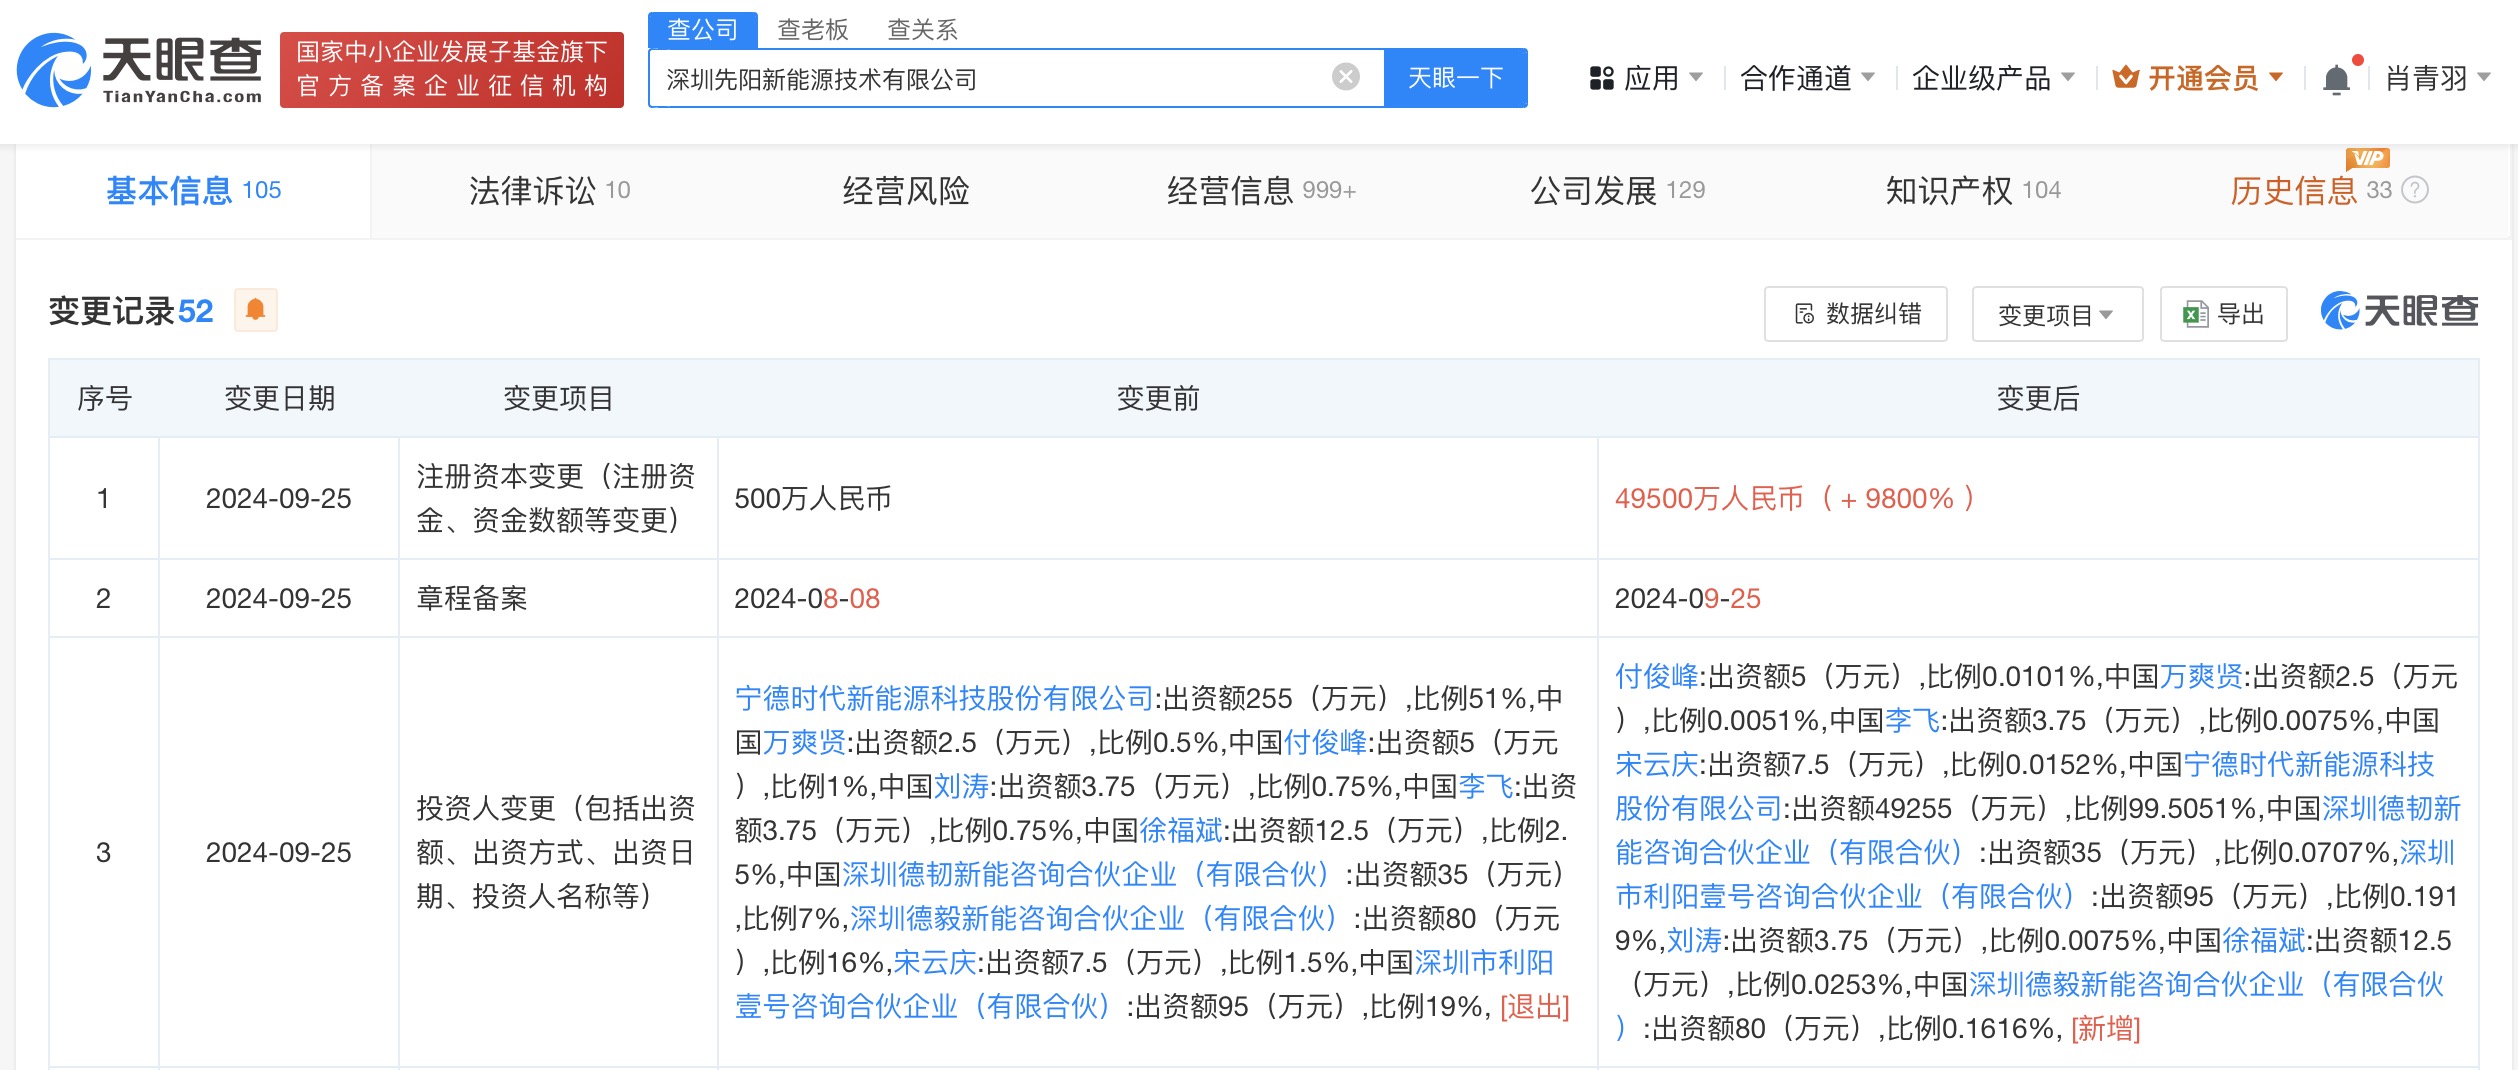Click the 数据纠错 button
Screen dimensions: 2518x1070
pos(1856,314)
